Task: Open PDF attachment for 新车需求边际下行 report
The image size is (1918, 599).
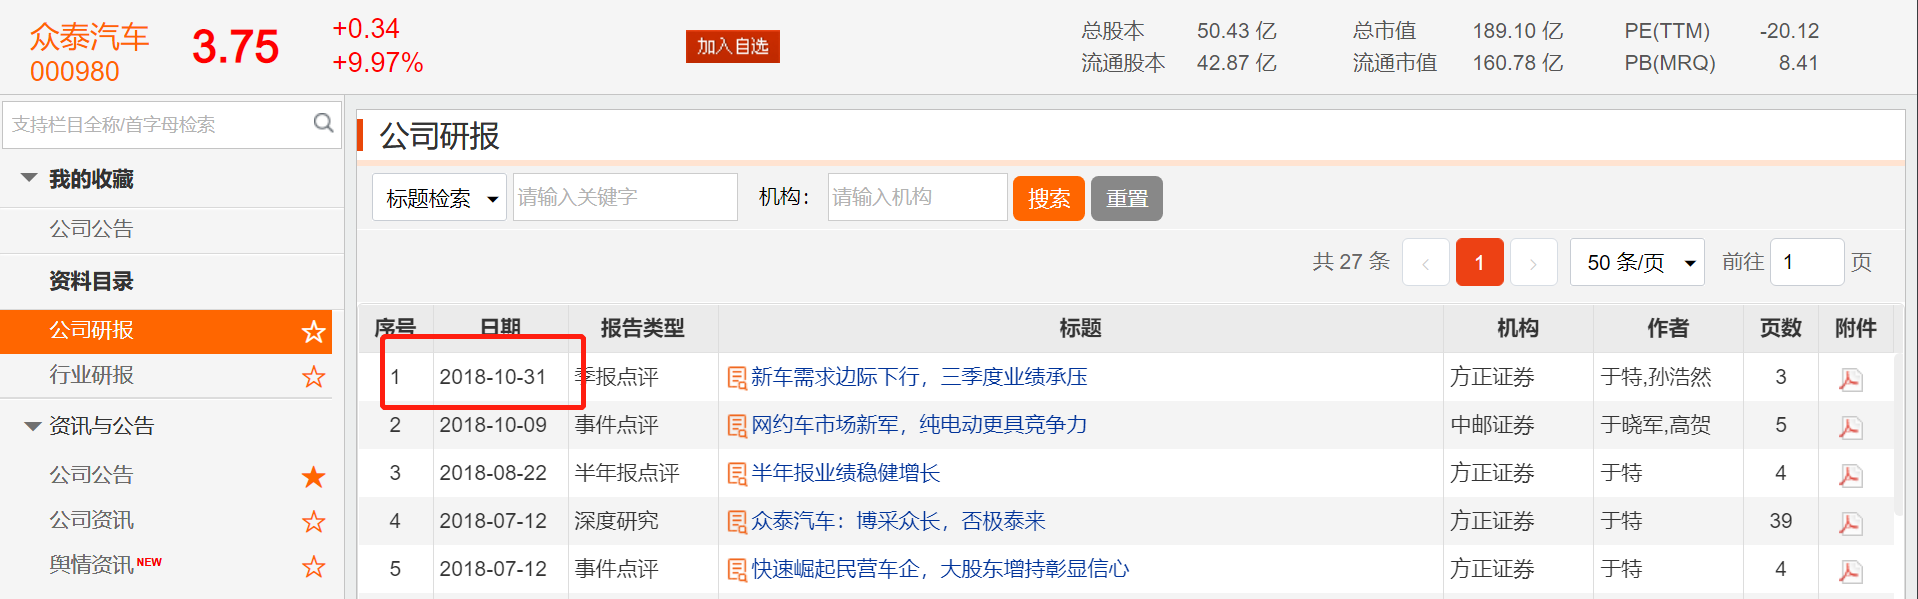Action: pos(1850,379)
